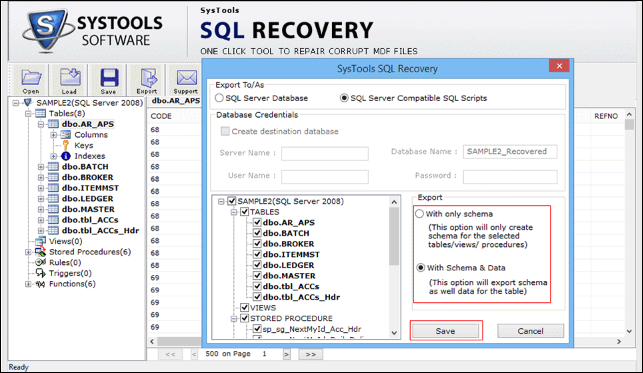Click the Save button in dialog
Screen dimensions: 643x373
click(x=445, y=331)
